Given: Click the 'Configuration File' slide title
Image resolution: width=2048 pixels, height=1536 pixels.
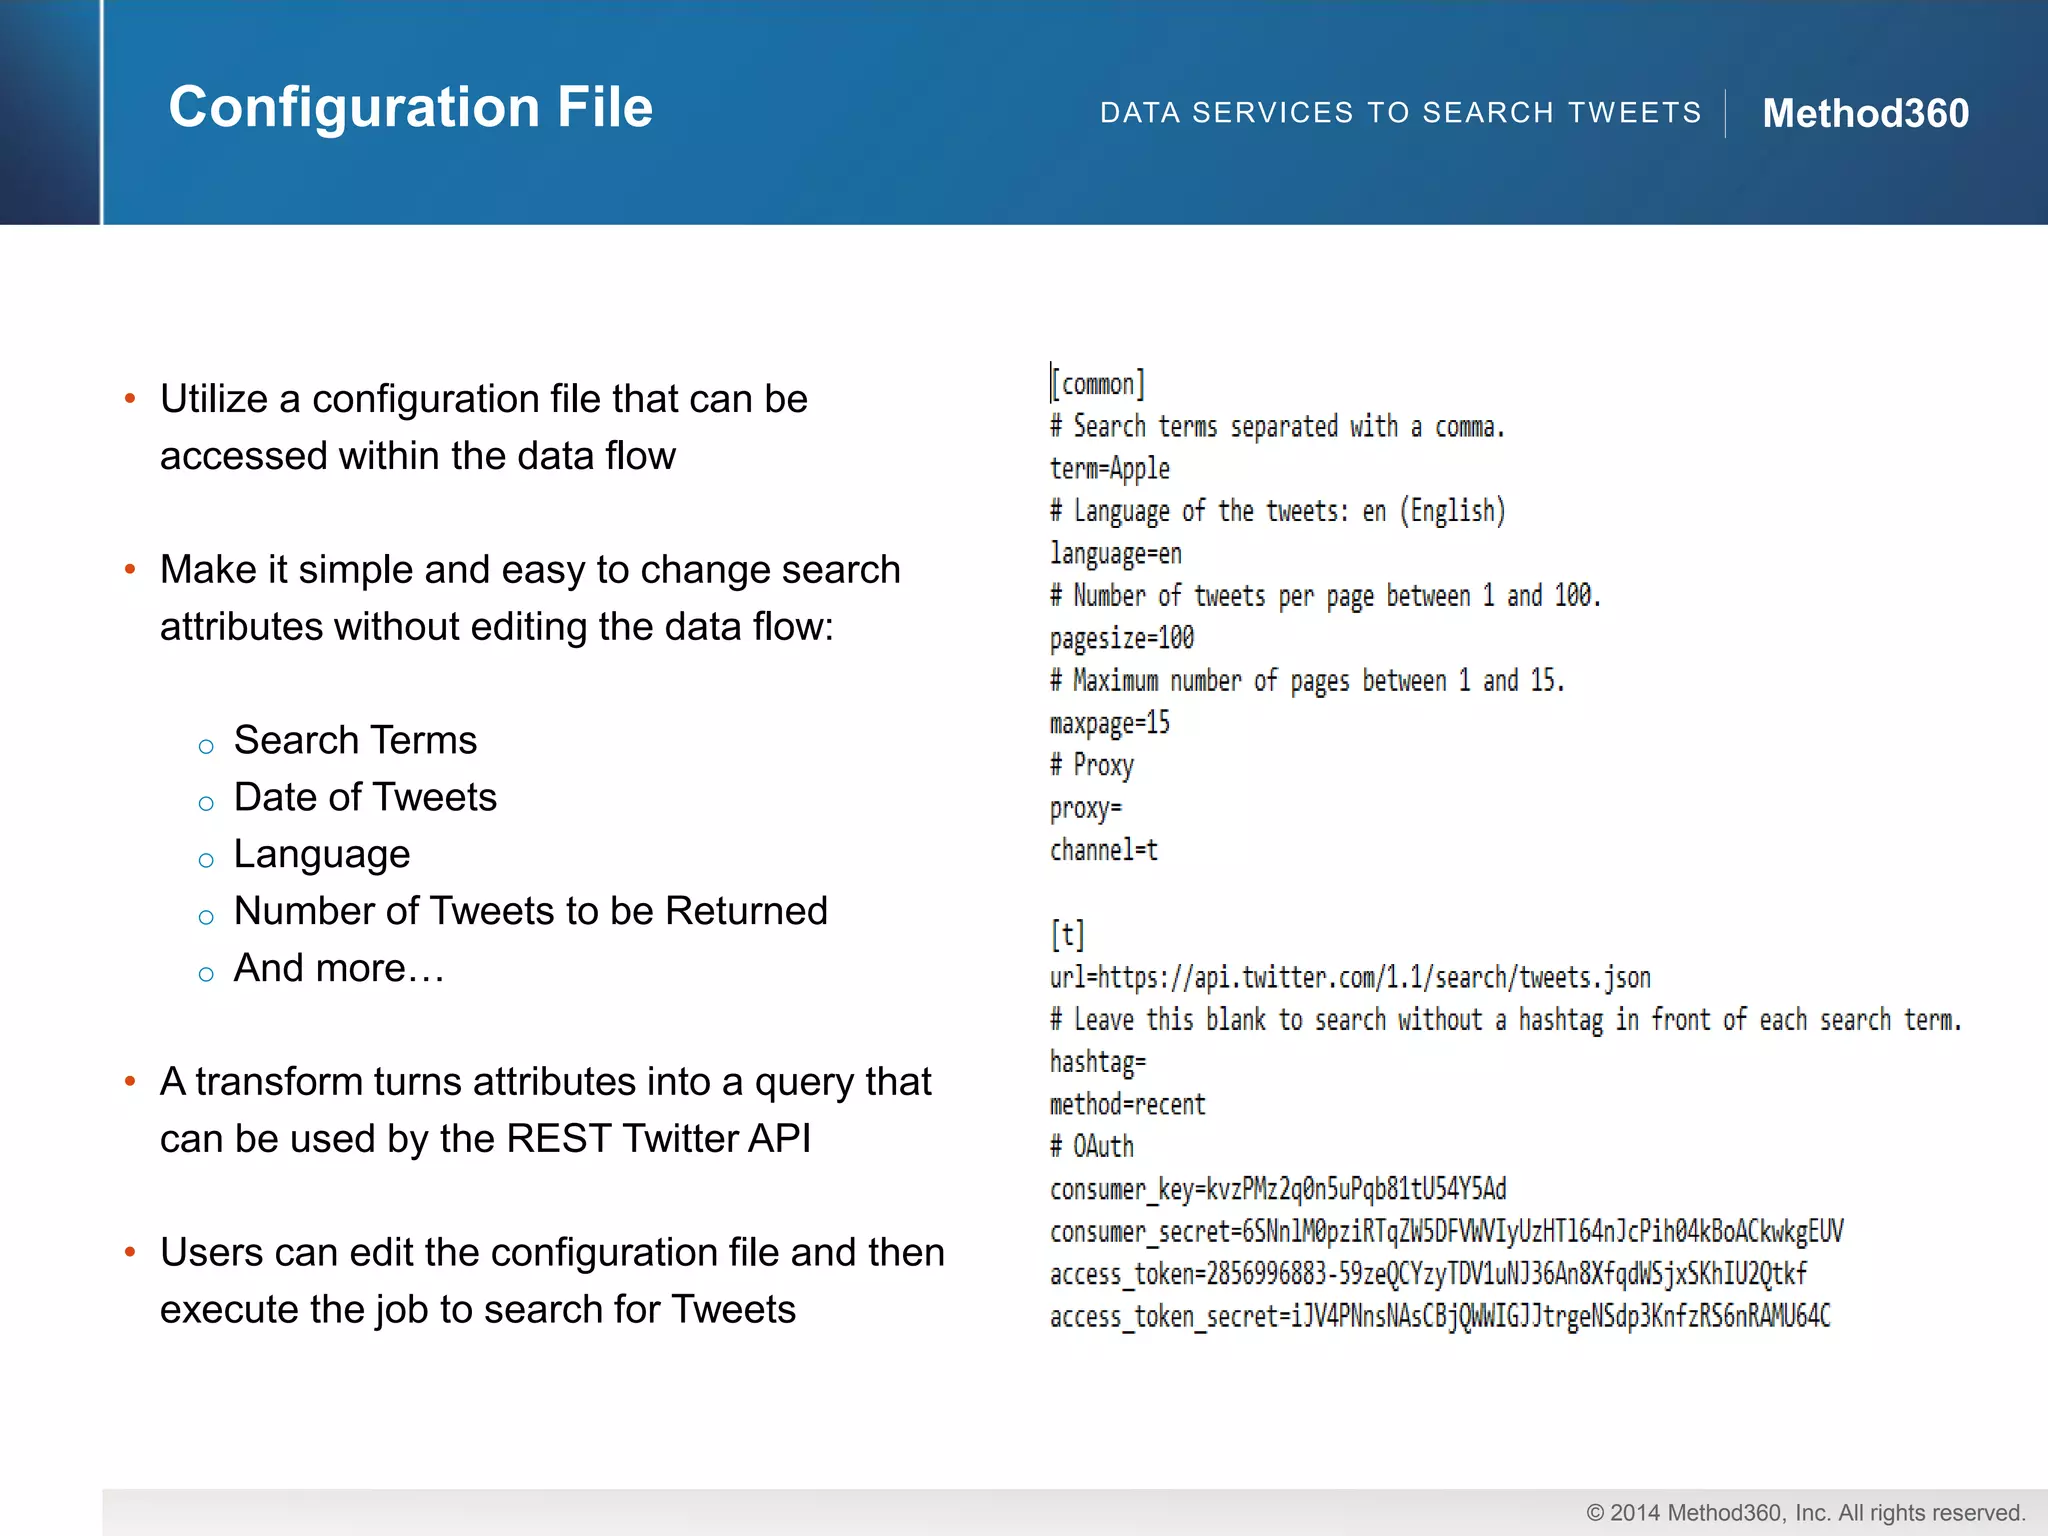Looking at the screenshot, I should [x=410, y=107].
